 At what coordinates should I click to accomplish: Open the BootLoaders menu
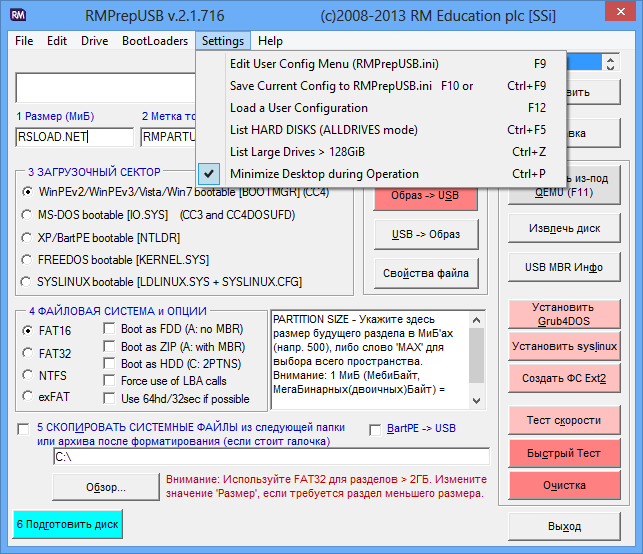[x=155, y=41]
